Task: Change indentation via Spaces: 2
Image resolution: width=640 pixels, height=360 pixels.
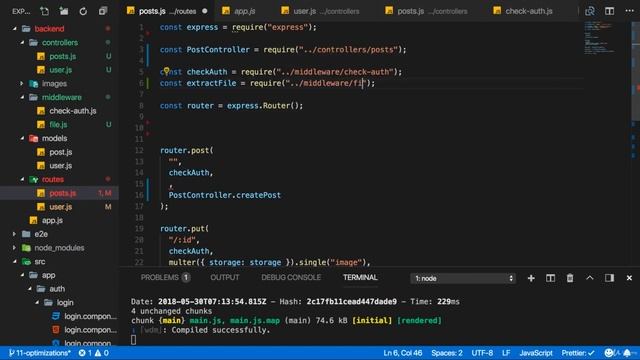Action: pyautogui.click(x=447, y=353)
